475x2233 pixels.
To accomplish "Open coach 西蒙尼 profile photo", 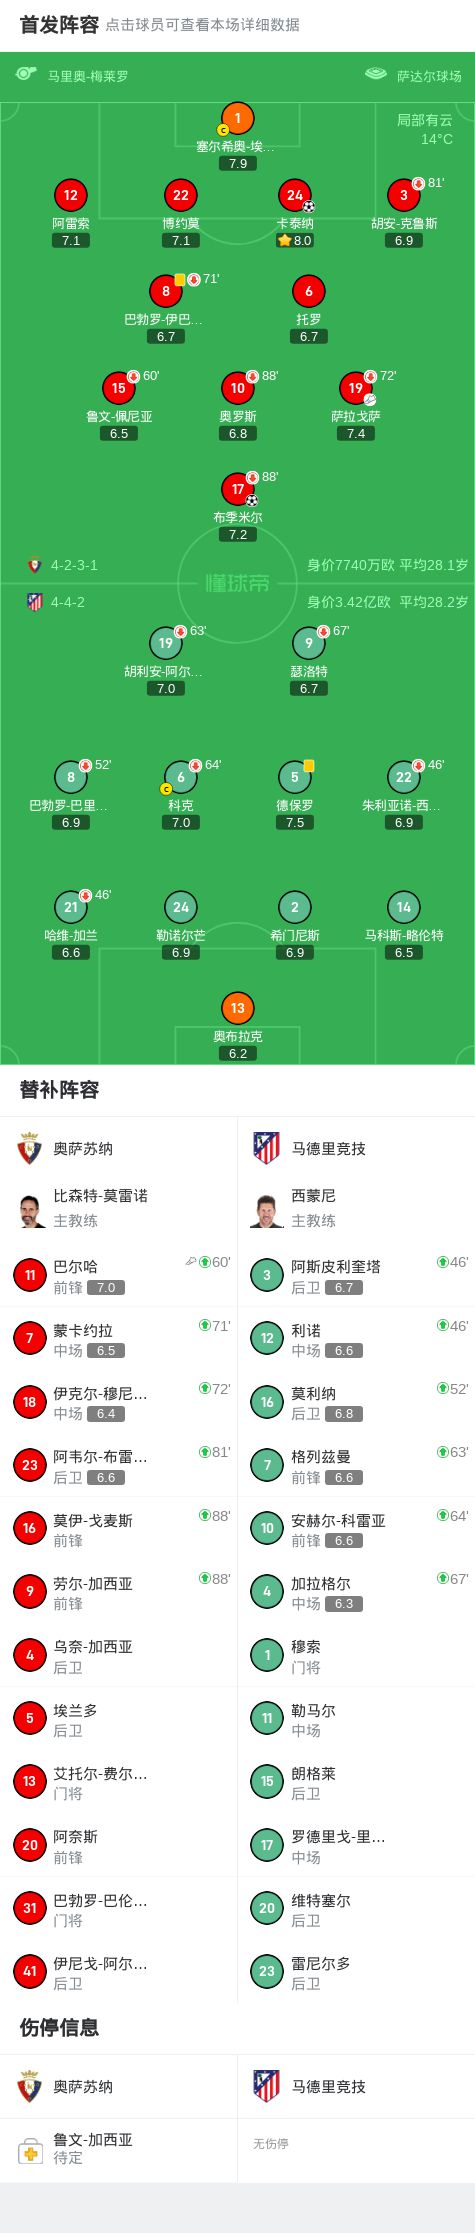I will click(x=266, y=1209).
